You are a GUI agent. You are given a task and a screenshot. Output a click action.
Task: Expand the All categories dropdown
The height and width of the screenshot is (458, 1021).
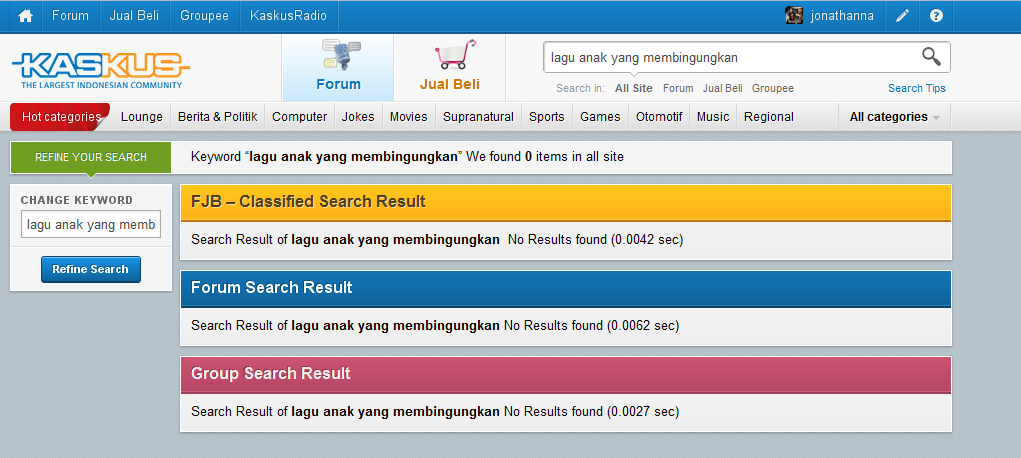coord(895,117)
